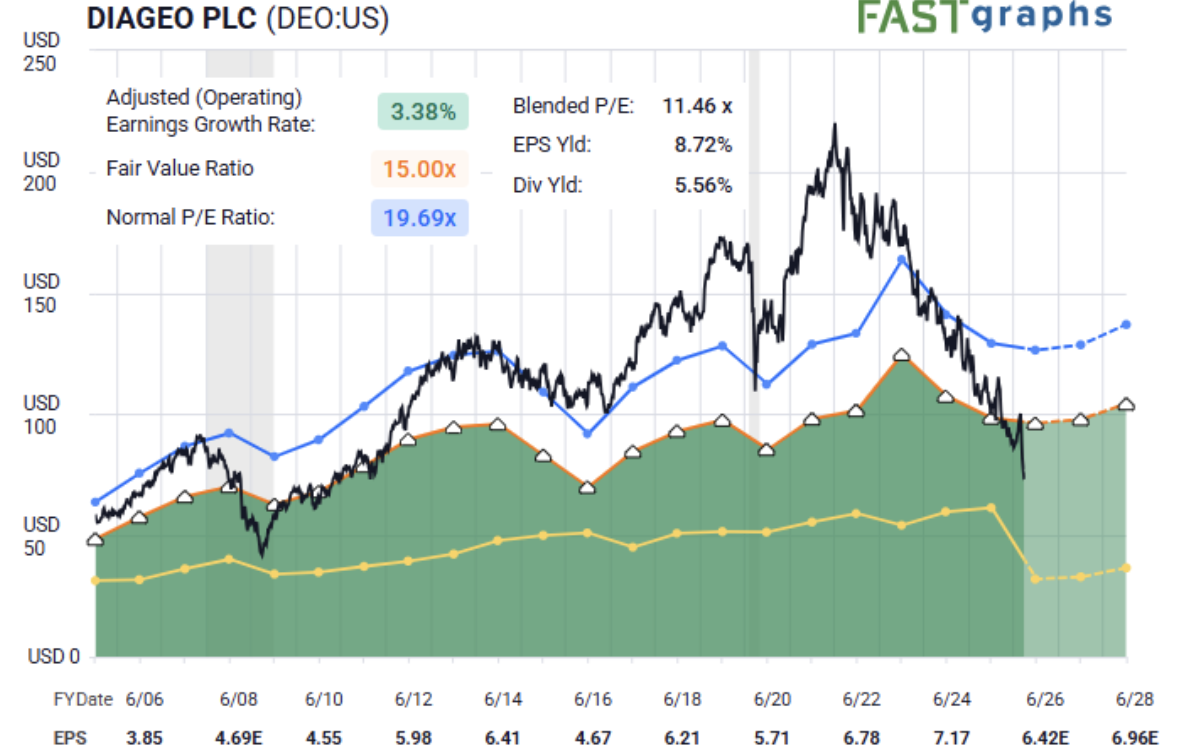Click the 6/14 fiscal year date

point(503,700)
